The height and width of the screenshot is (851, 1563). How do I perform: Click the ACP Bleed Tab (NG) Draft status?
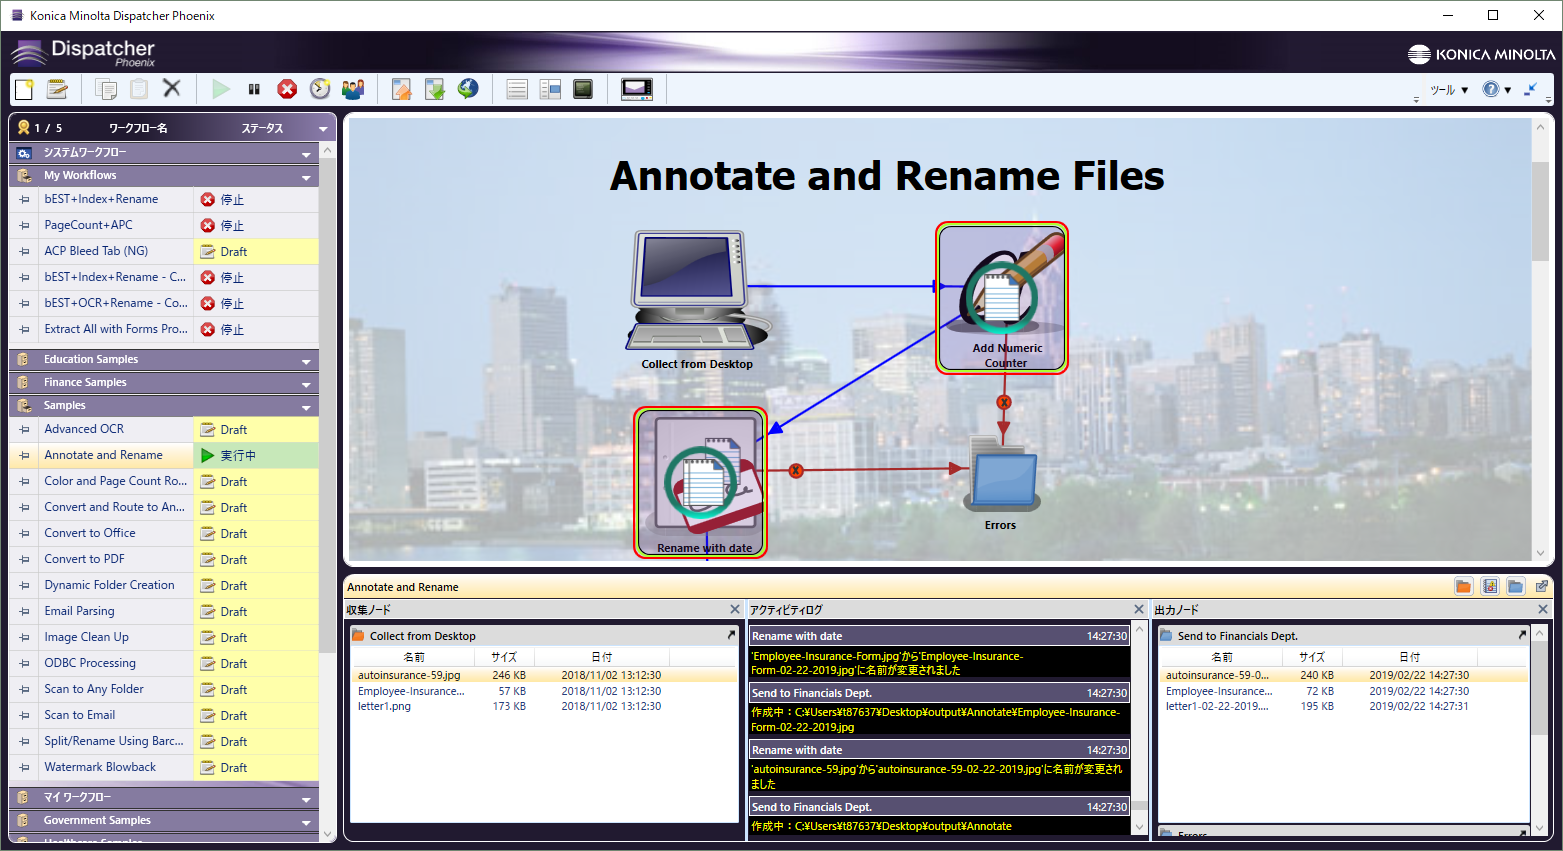[x=256, y=251]
